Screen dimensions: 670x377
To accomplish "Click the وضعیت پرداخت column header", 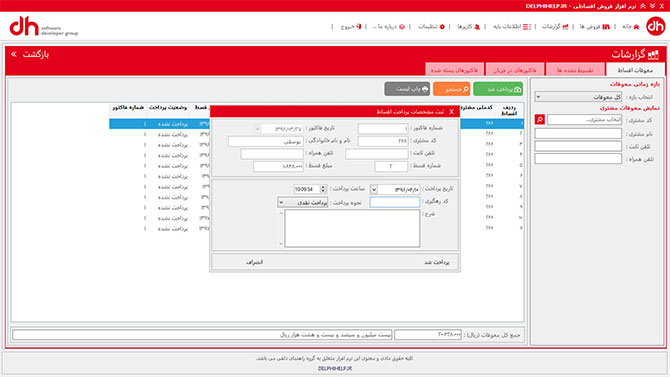I will [168, 108].
